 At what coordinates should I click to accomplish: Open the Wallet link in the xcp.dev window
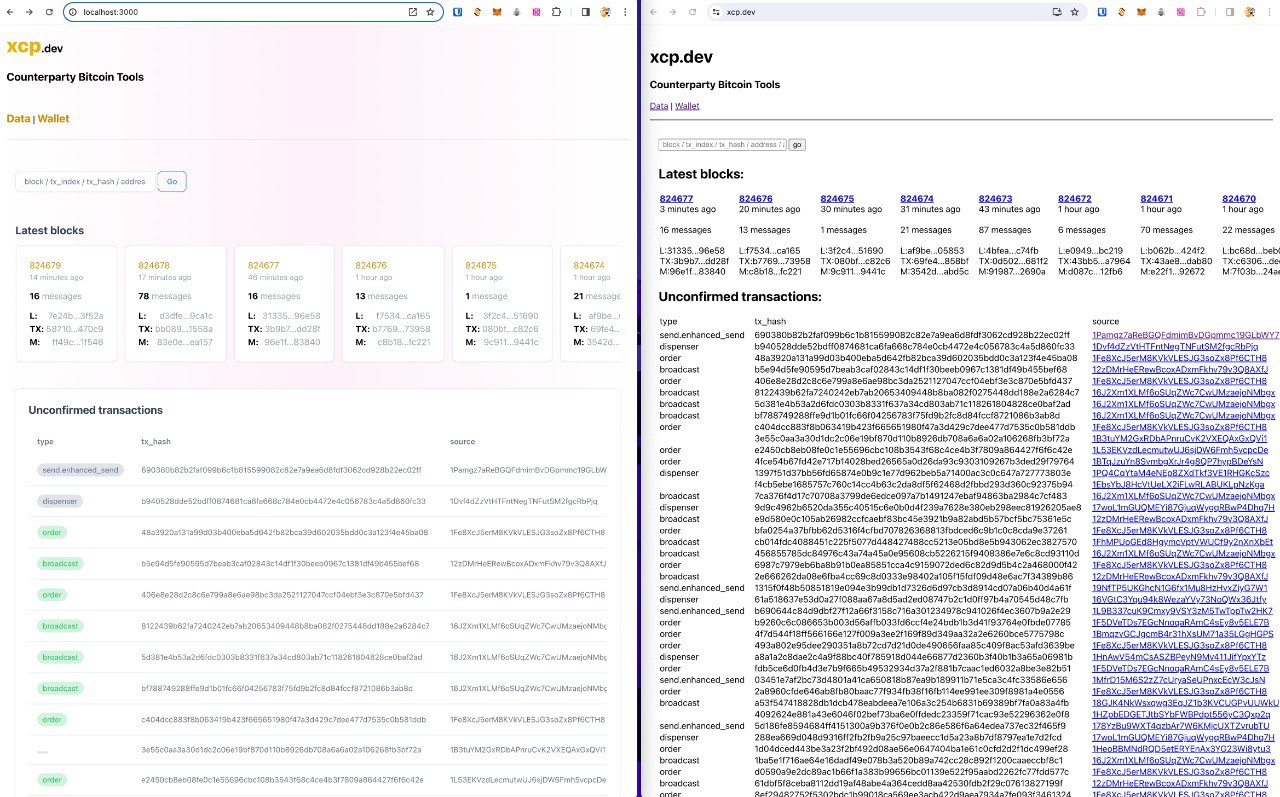[x=687, y=106]
